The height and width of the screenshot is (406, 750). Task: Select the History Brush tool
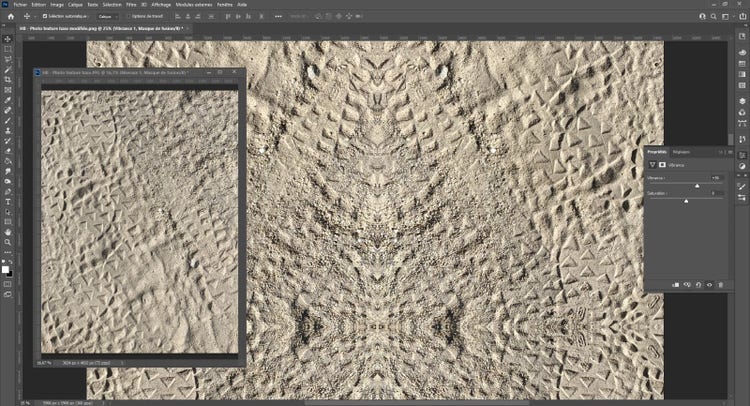tap(8, 141)
